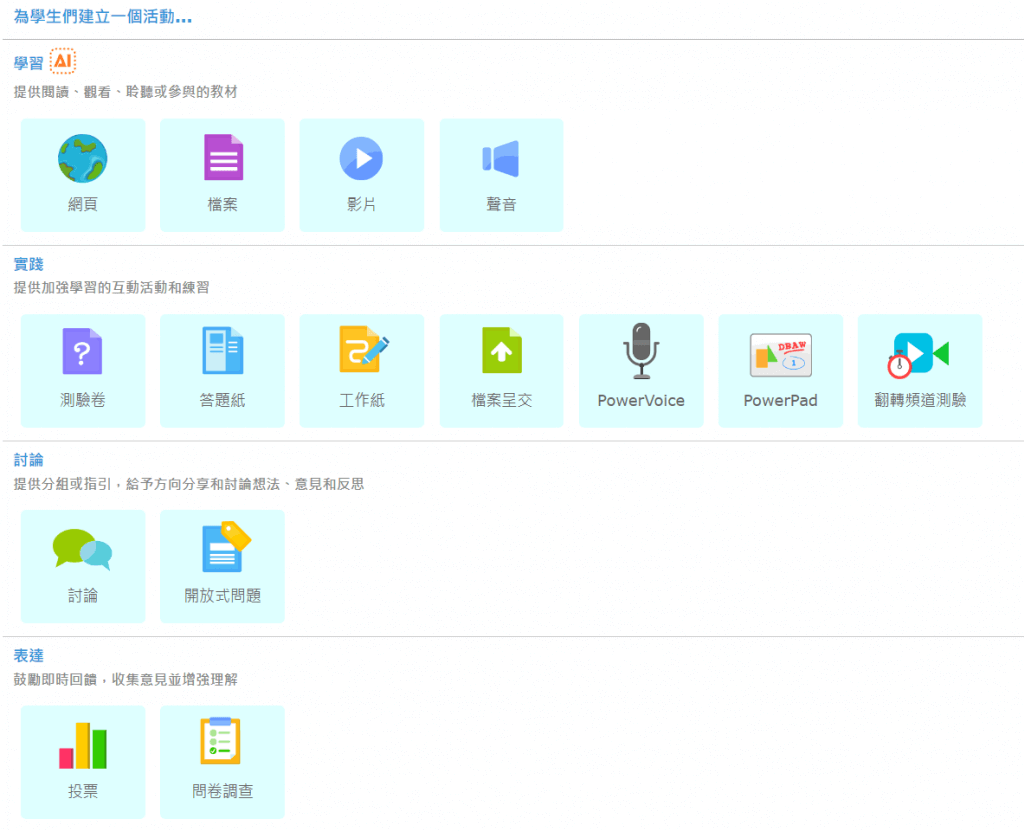Open the 工作紙 worksheet activity
This screenshot has height=831, width=1024.
[361, 370]
